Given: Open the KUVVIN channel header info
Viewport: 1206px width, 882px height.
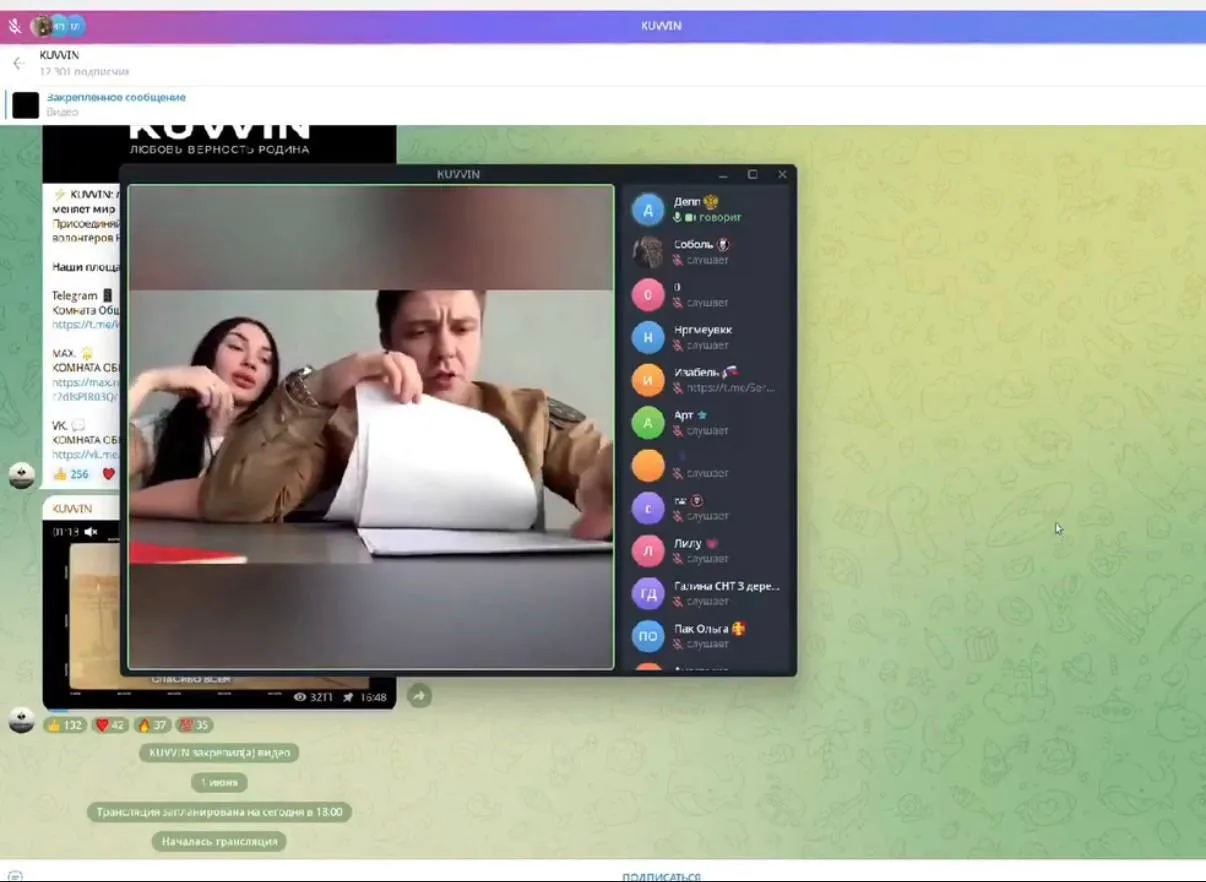Looking at the screenshot, I should point(84,63).
